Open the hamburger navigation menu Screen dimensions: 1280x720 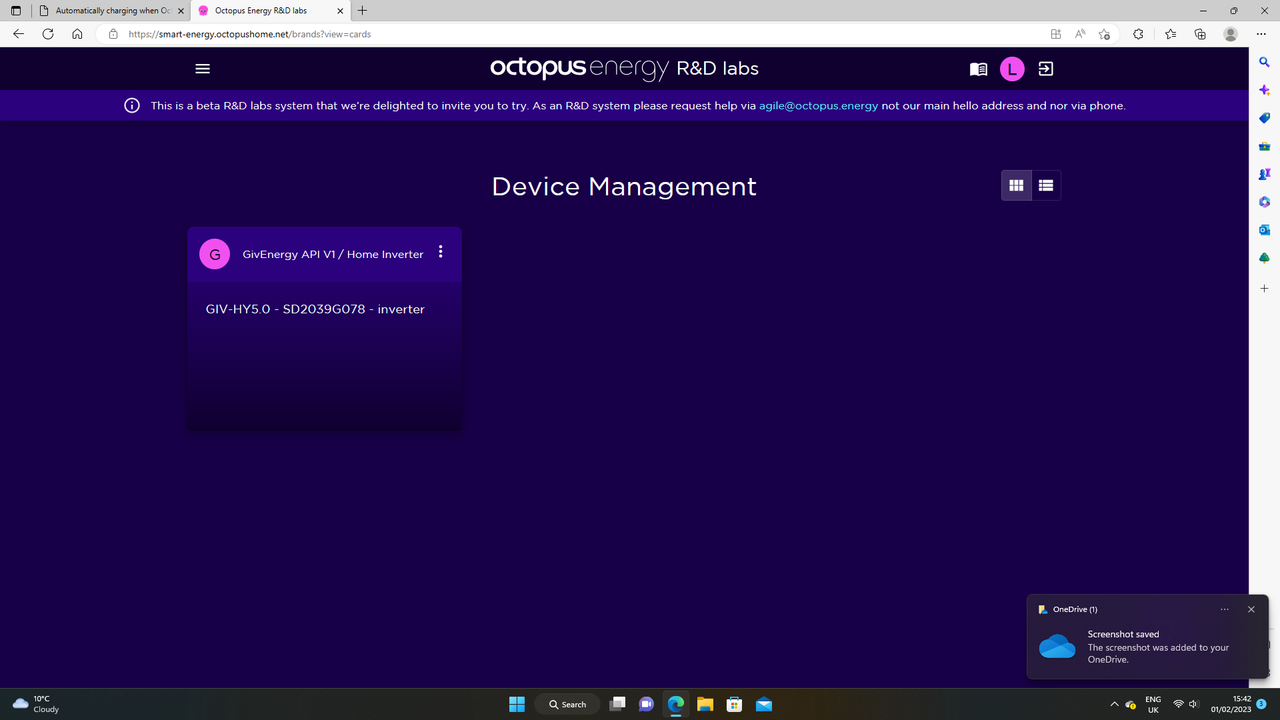[203, 69]
